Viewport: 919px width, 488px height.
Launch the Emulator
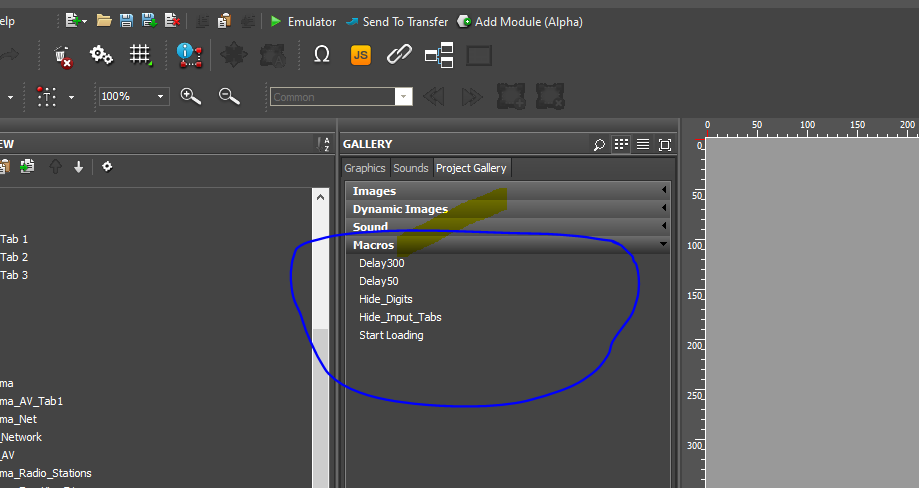point(303,21)
